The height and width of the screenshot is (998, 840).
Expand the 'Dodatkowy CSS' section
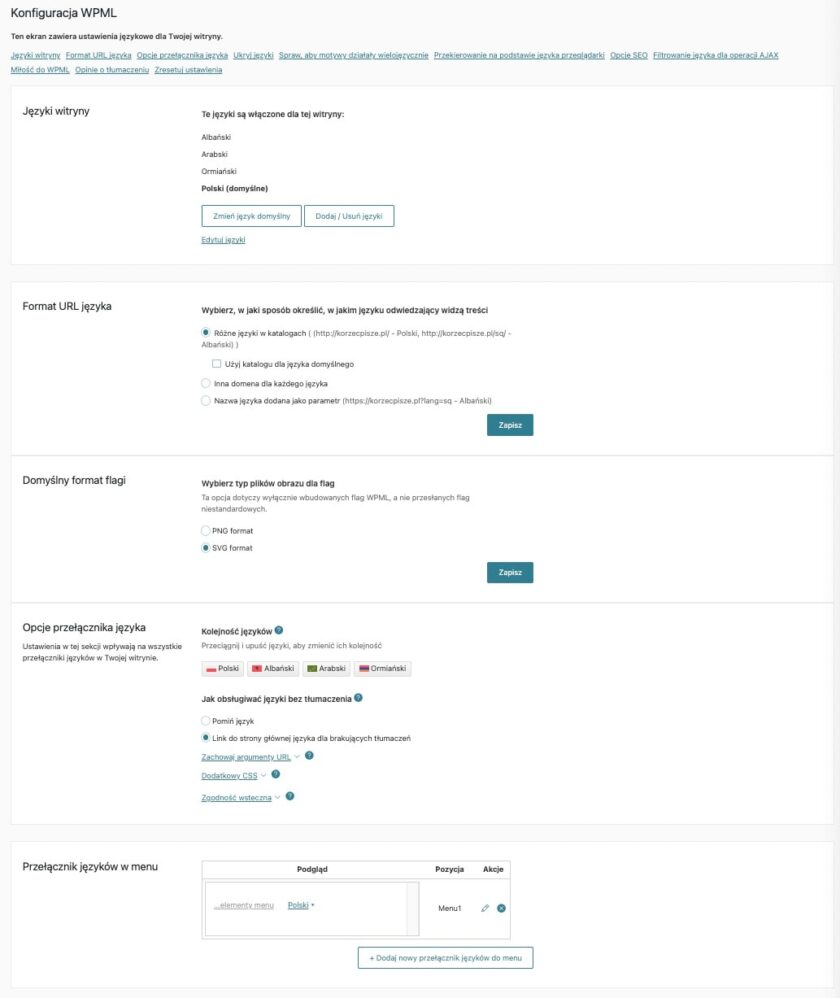click(229, 775)
